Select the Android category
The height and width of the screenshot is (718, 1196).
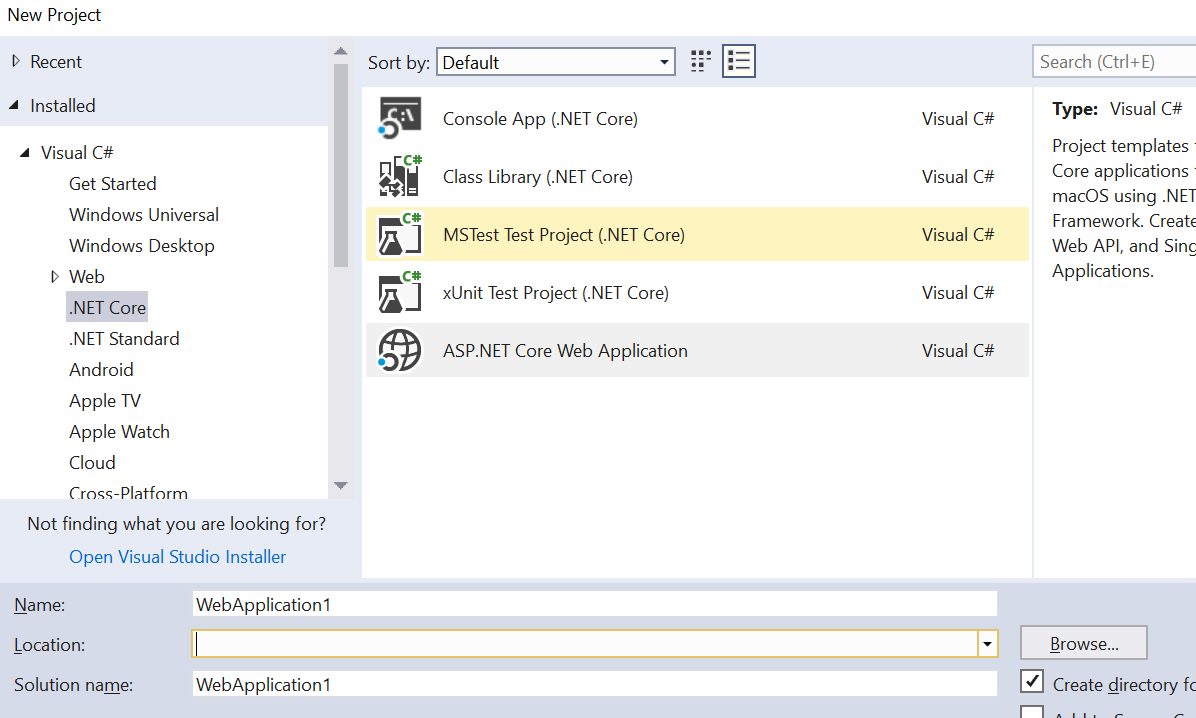[101, 369]
